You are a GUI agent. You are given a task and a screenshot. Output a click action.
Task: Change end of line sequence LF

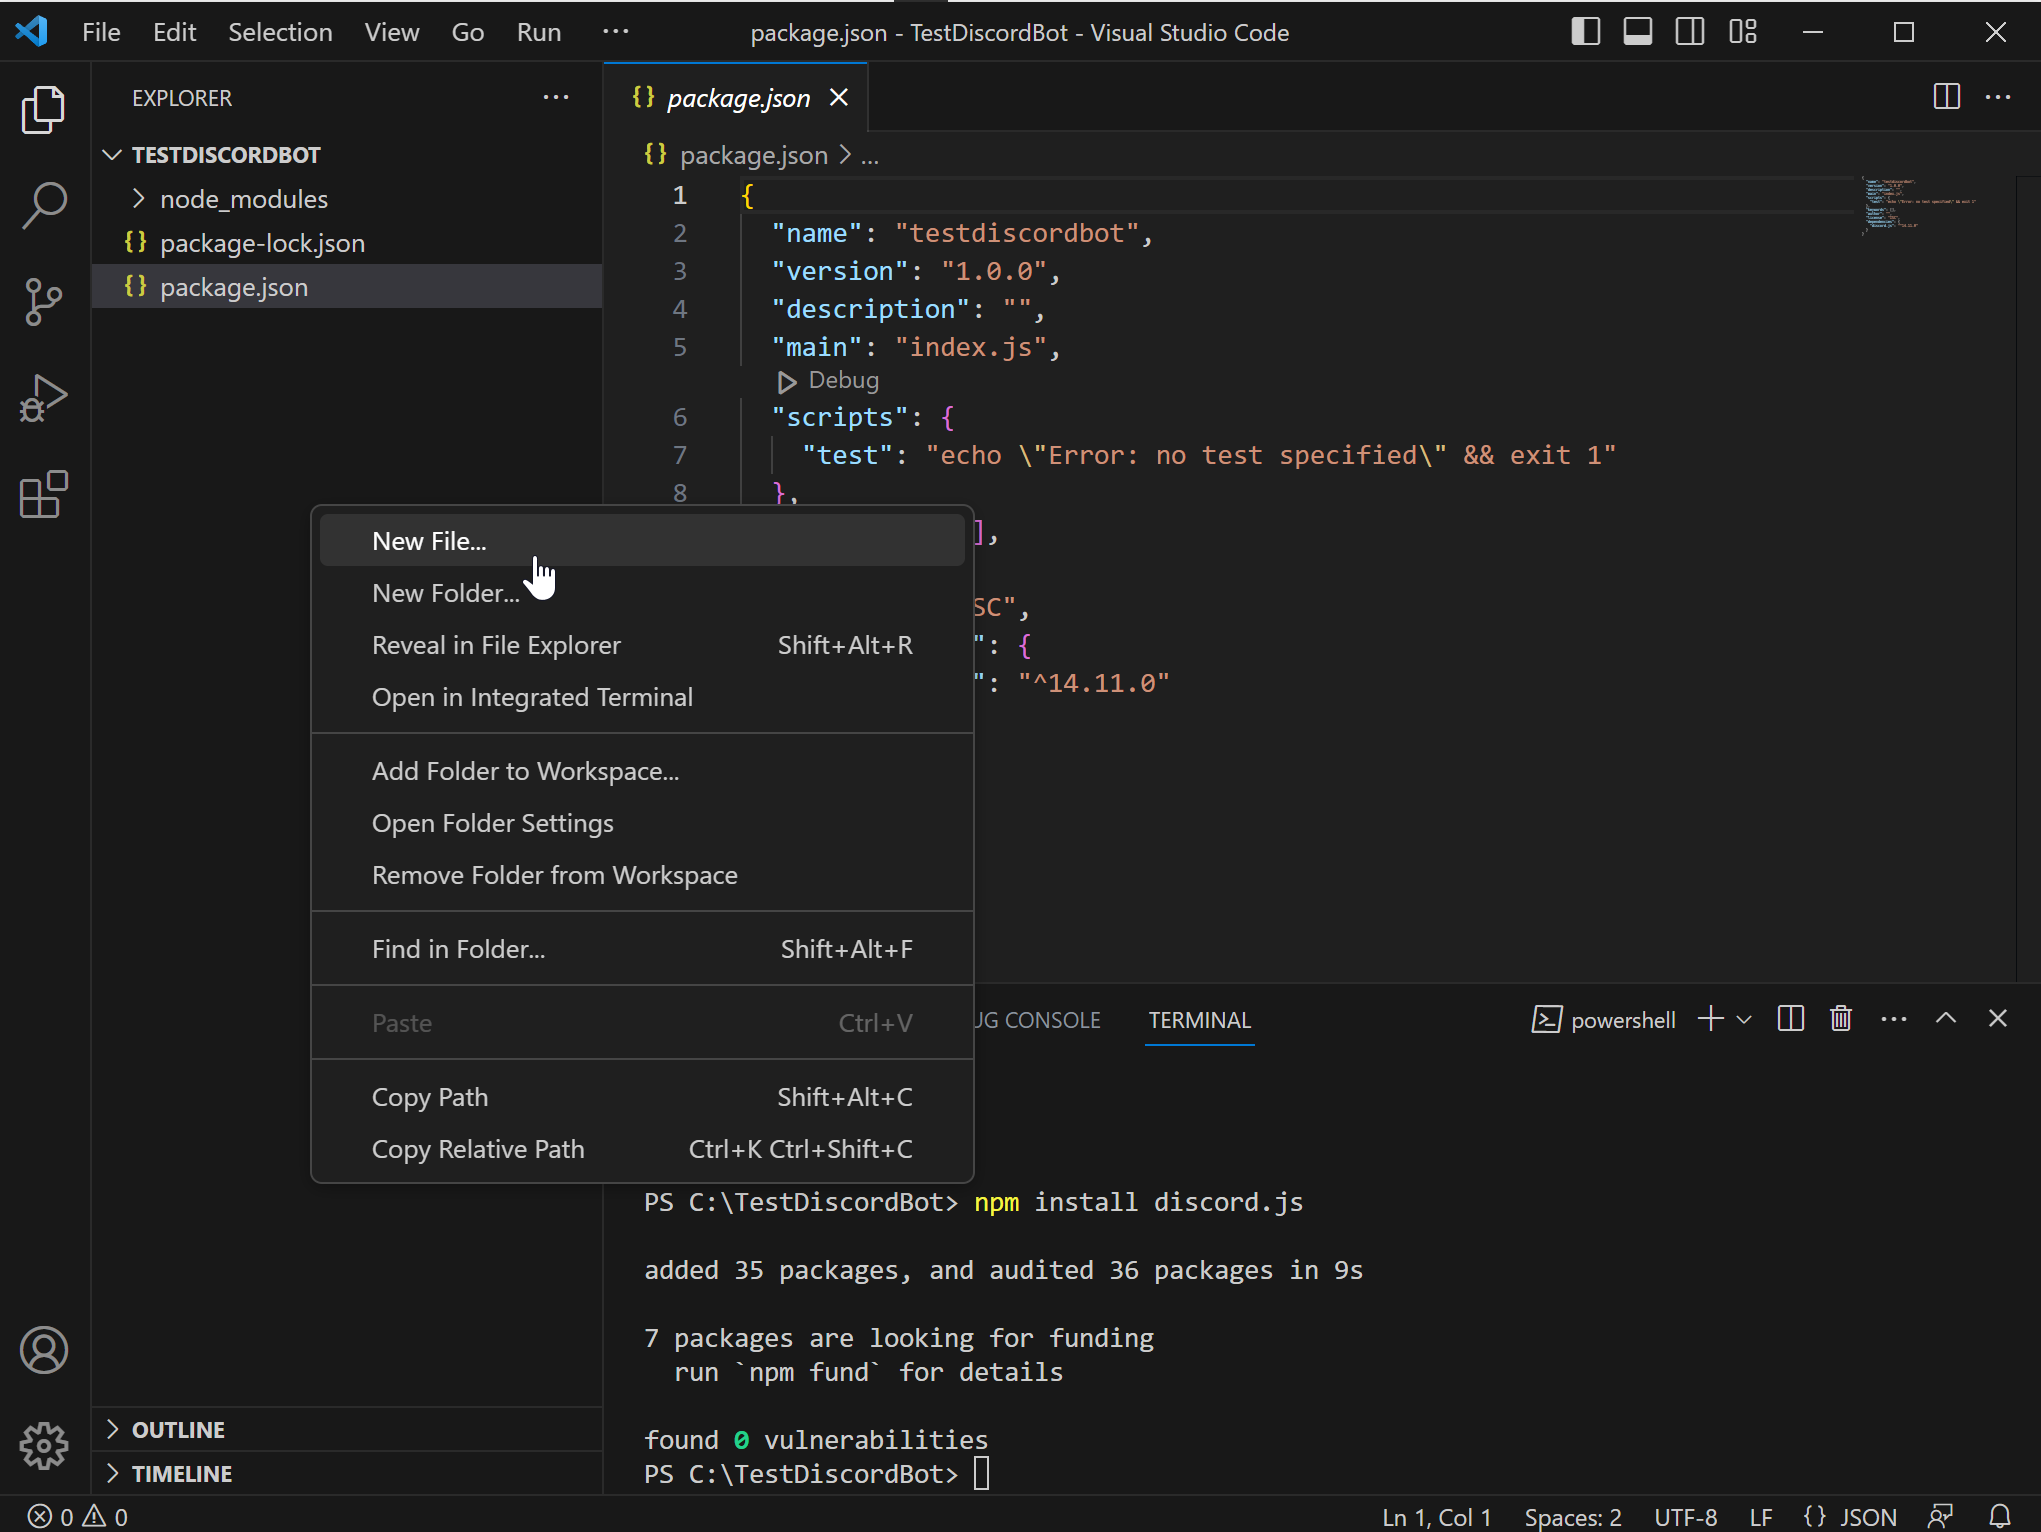click(x=1760, y=1517)
